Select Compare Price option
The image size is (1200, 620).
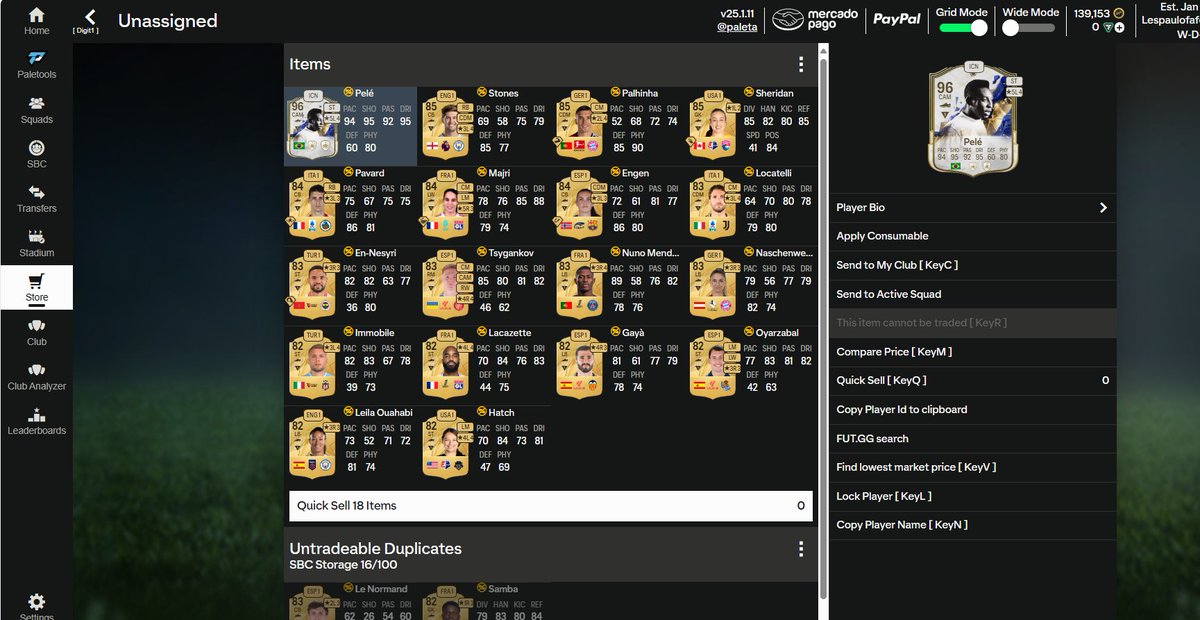pyautogui.click(x=972, y=352)
